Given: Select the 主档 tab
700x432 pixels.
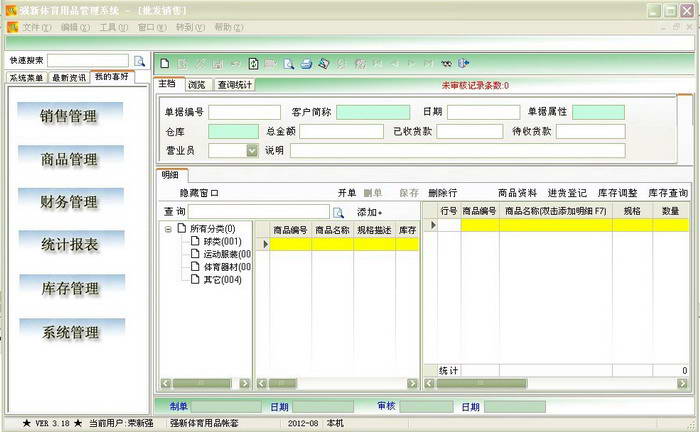Looking at the screenshot, I should [x=167, y=83].
